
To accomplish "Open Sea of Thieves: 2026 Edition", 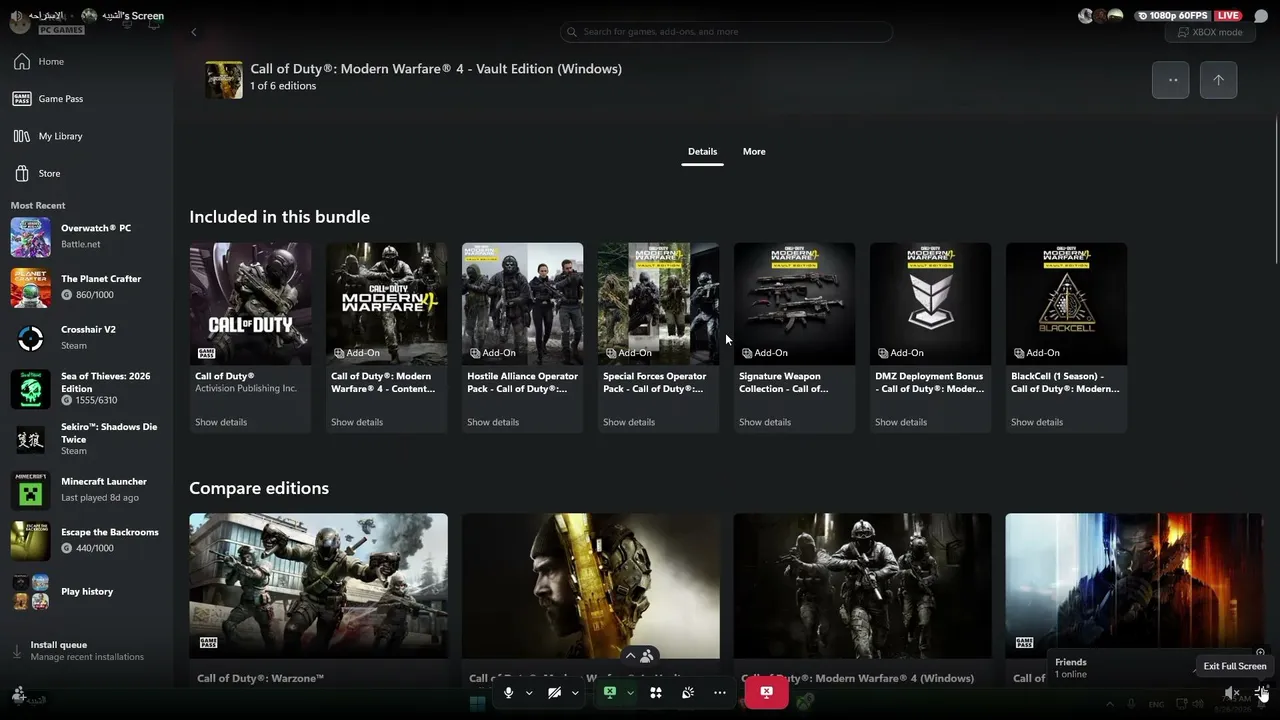I will [x=86, y=388].
